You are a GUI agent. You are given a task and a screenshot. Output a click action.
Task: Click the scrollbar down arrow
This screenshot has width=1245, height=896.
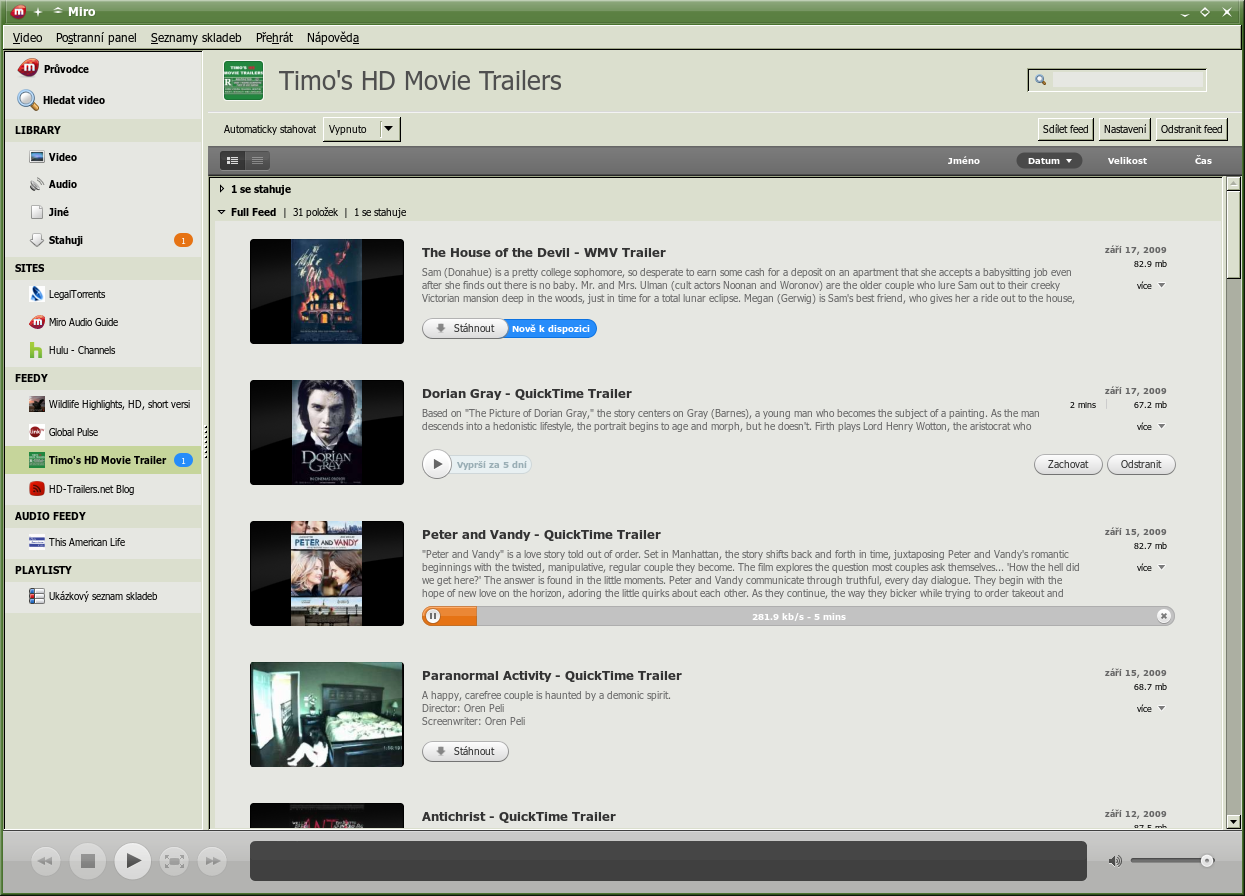pos(1233,821)
